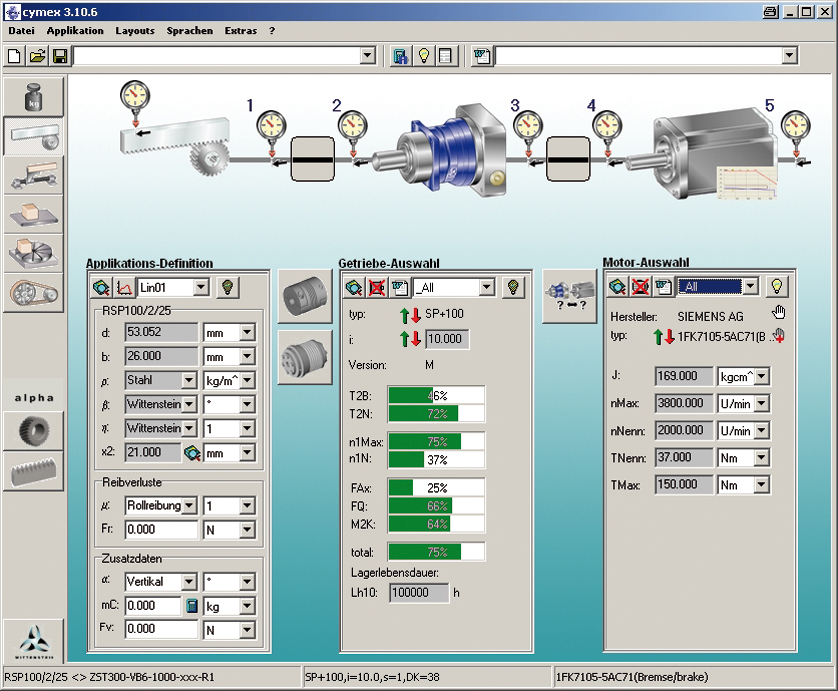Click the calculator icon next to mC
Viewport: 838px width, 691px height.
[x=191, y=606]
